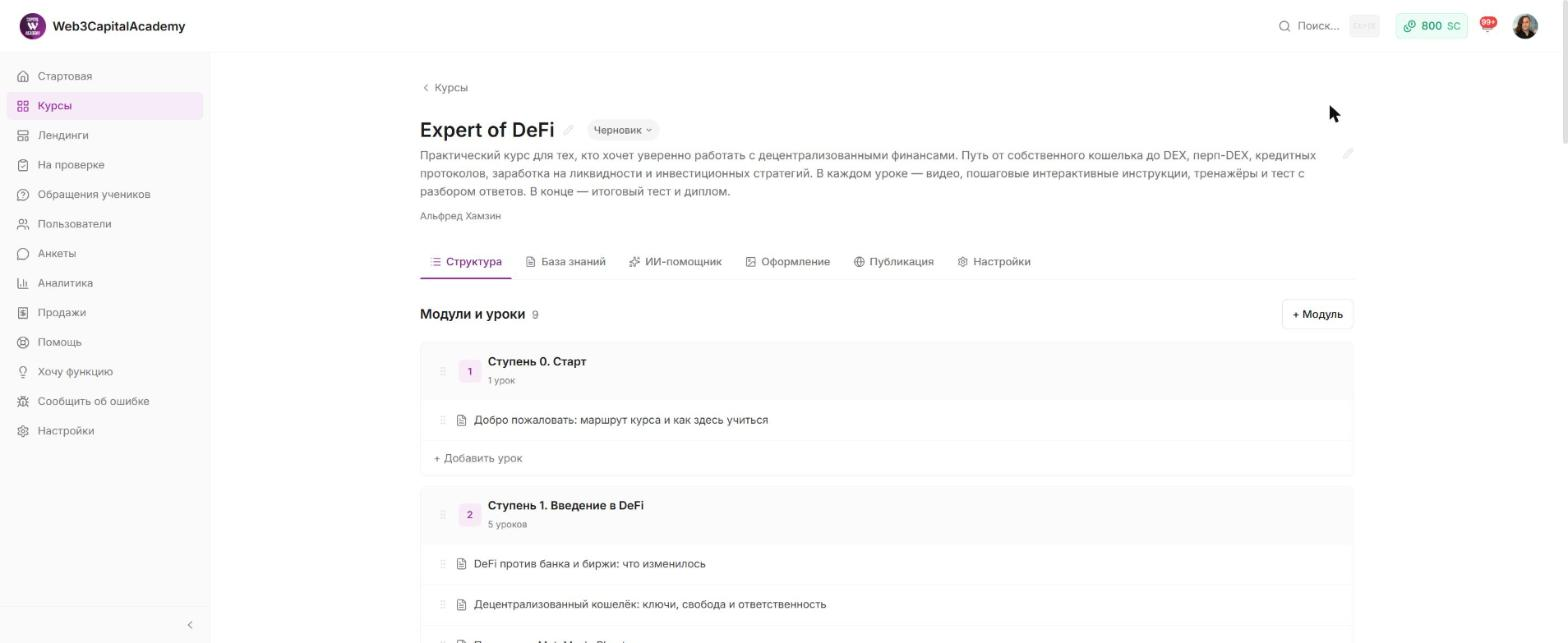This screenshot has width=1568, height=643.
Task: Click the sidebar Настройки gear icon
Action: [23, 431]
